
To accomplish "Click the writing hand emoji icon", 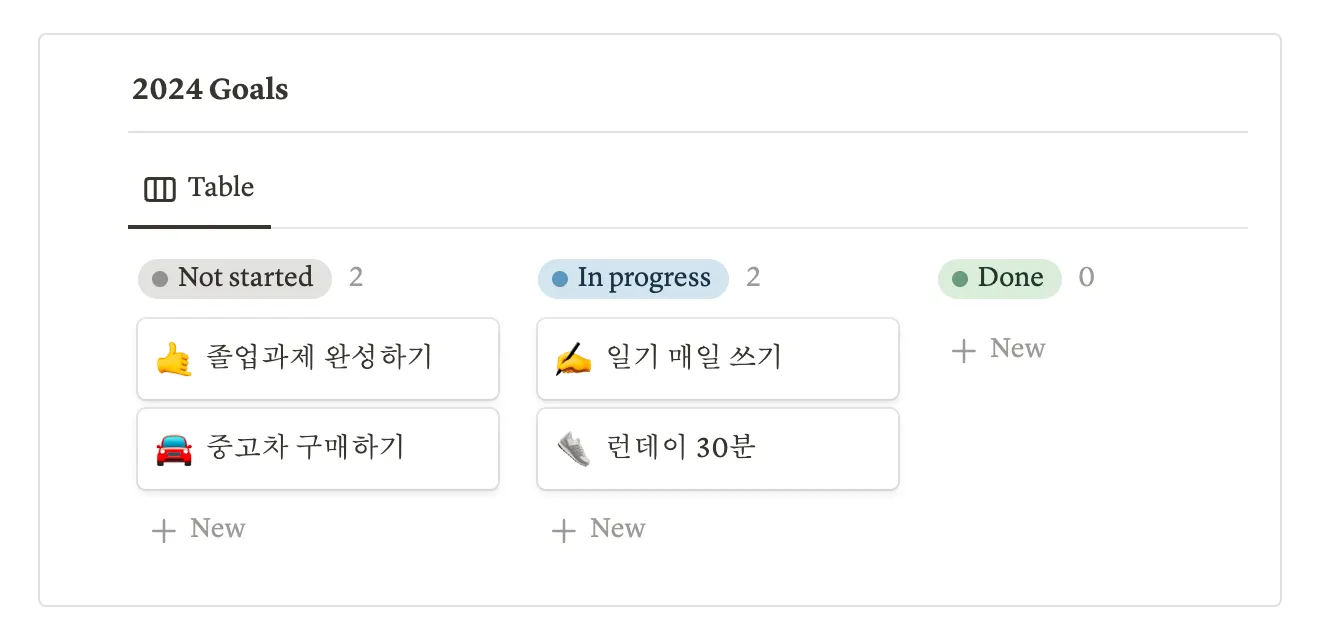I will click(x=574, y=358).
